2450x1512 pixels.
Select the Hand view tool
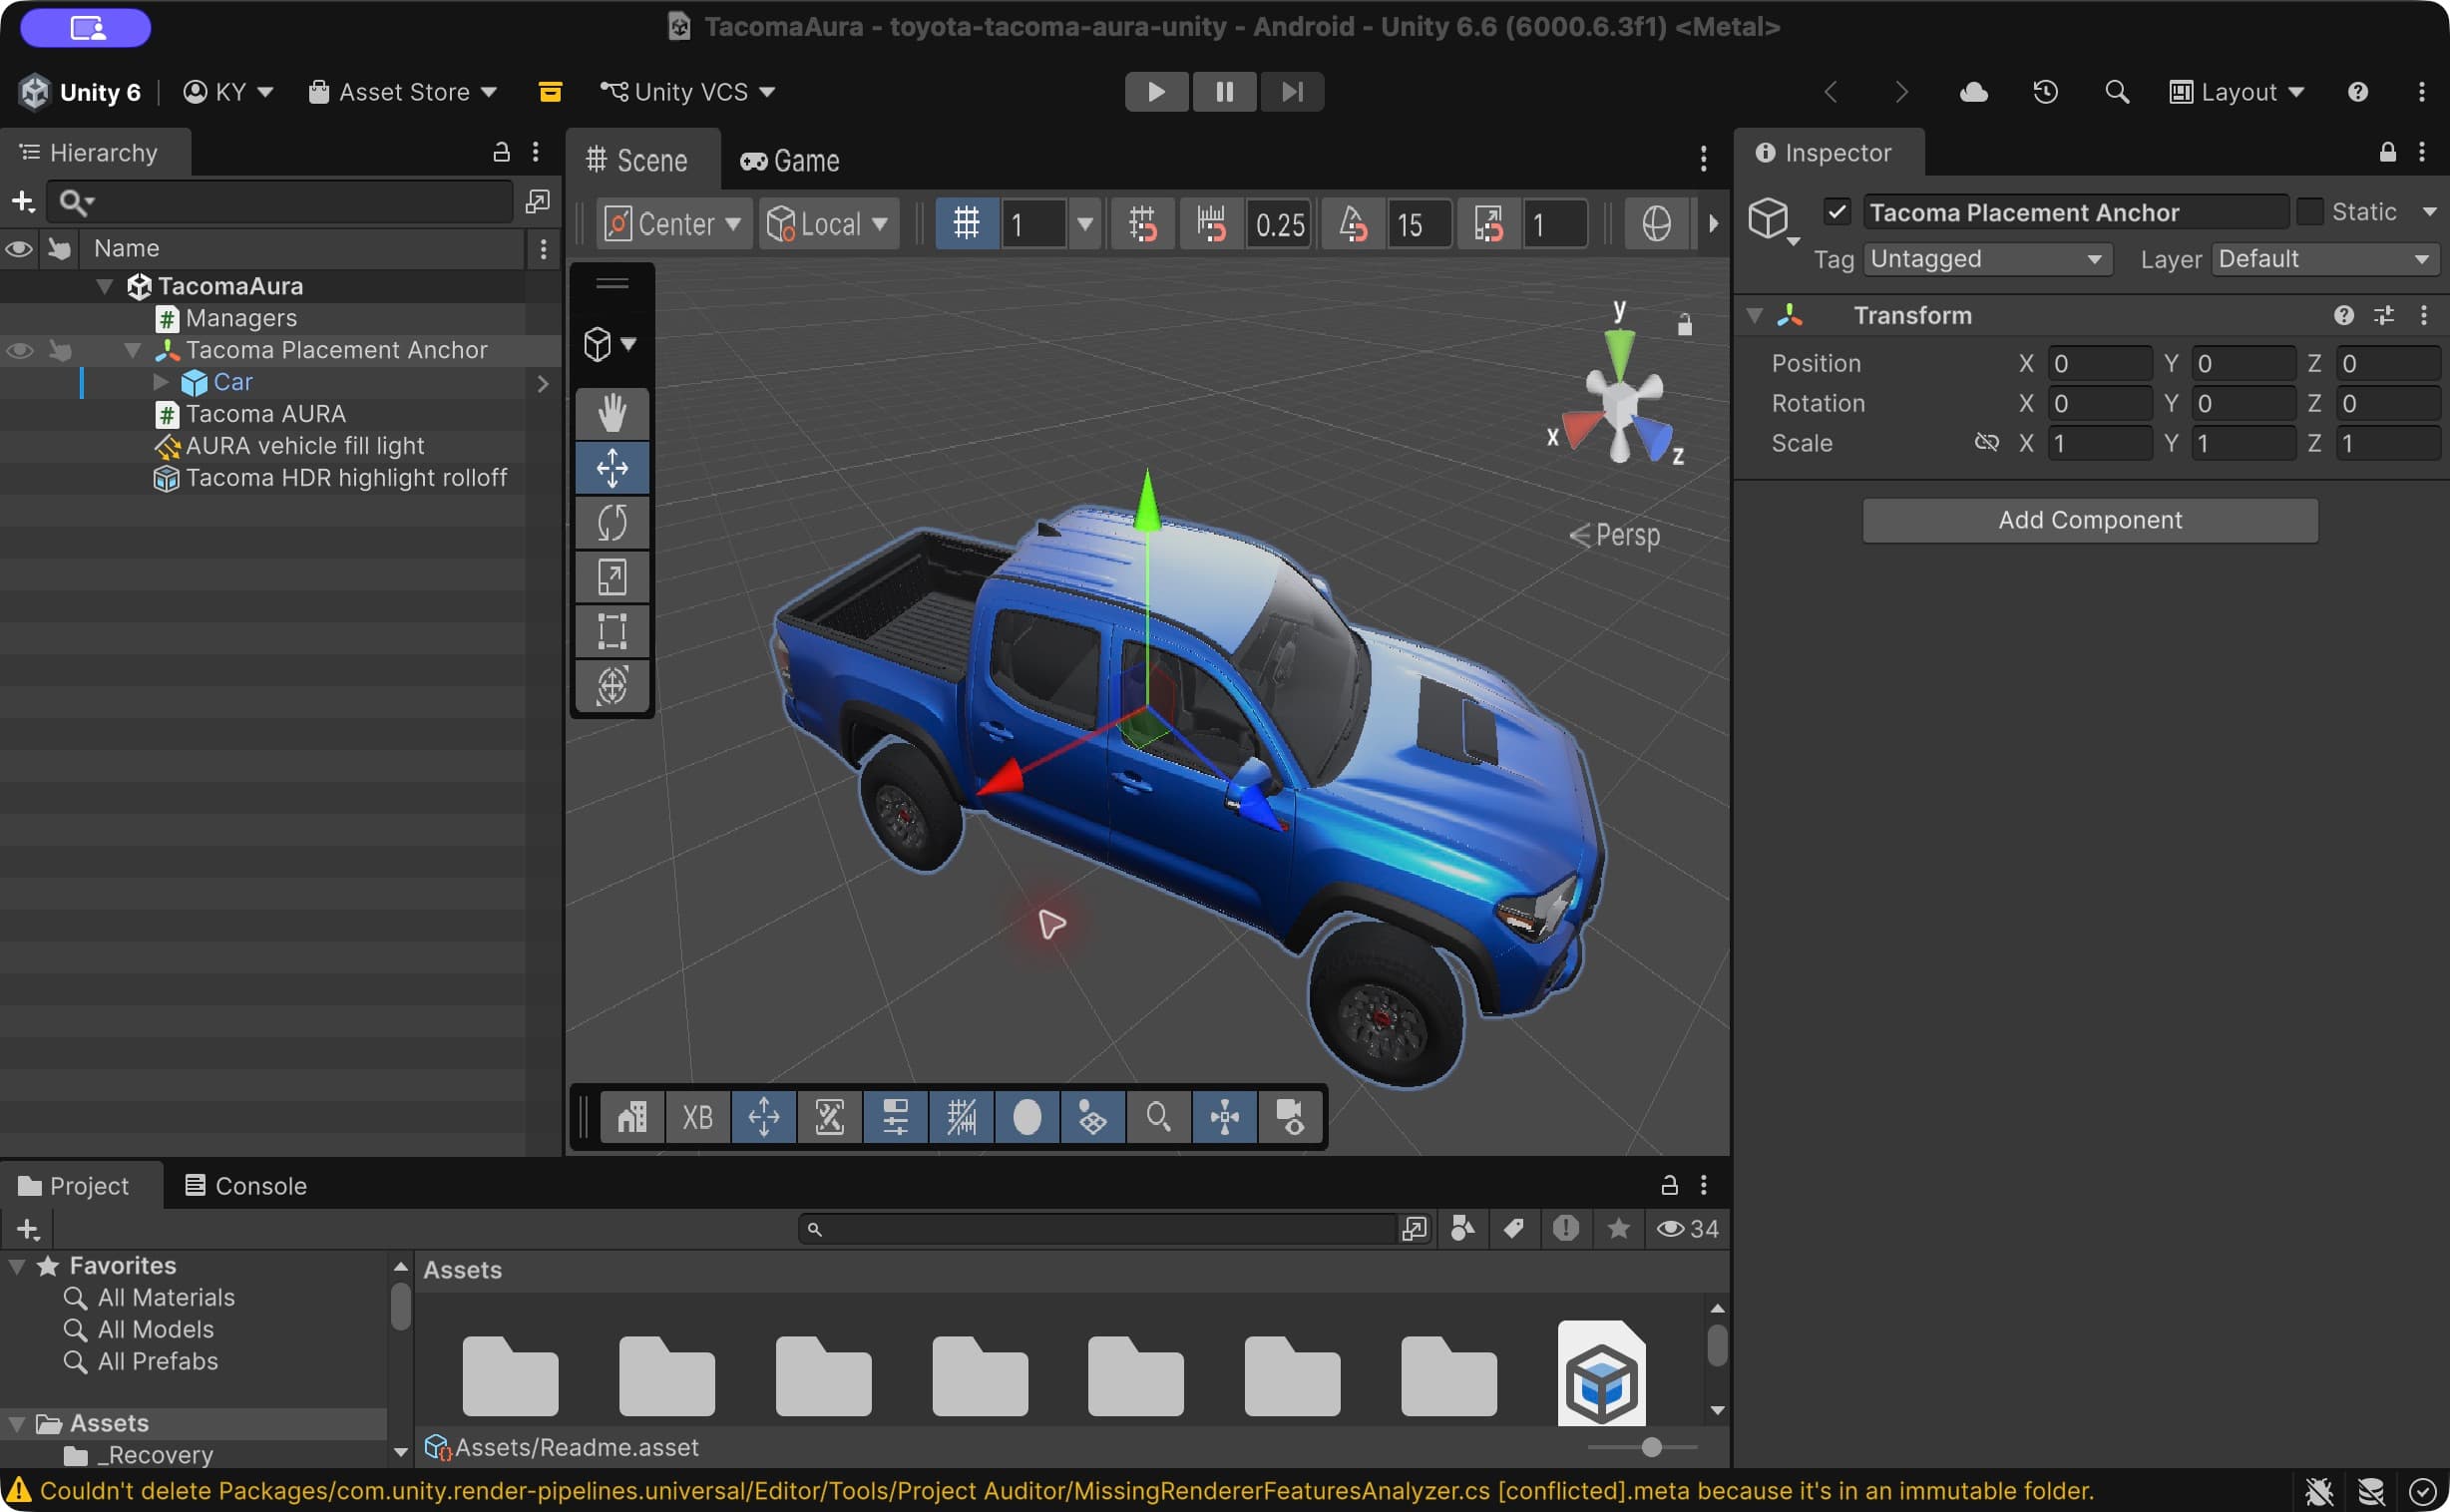612,413
